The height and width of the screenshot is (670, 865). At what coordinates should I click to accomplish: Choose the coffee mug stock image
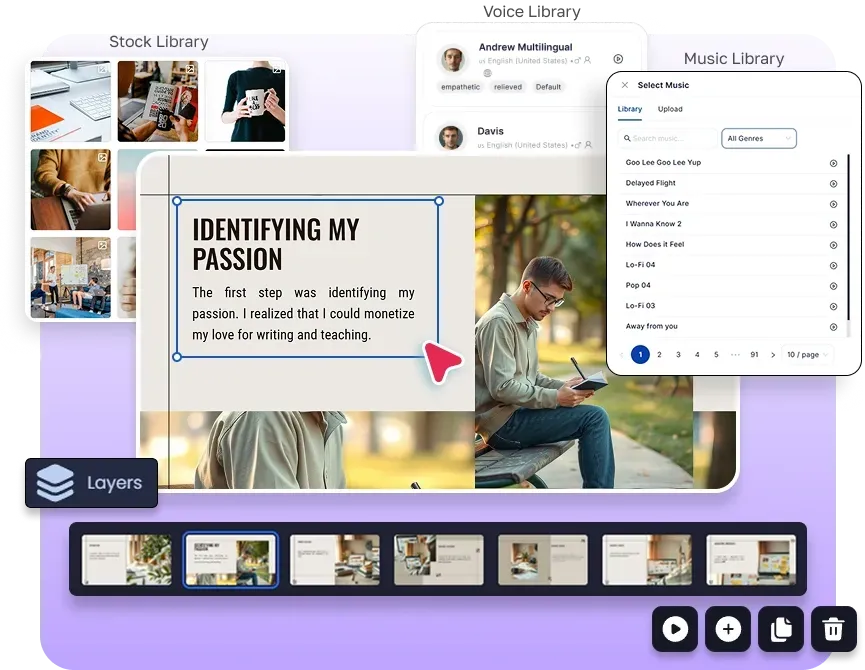tap(246, 102)
